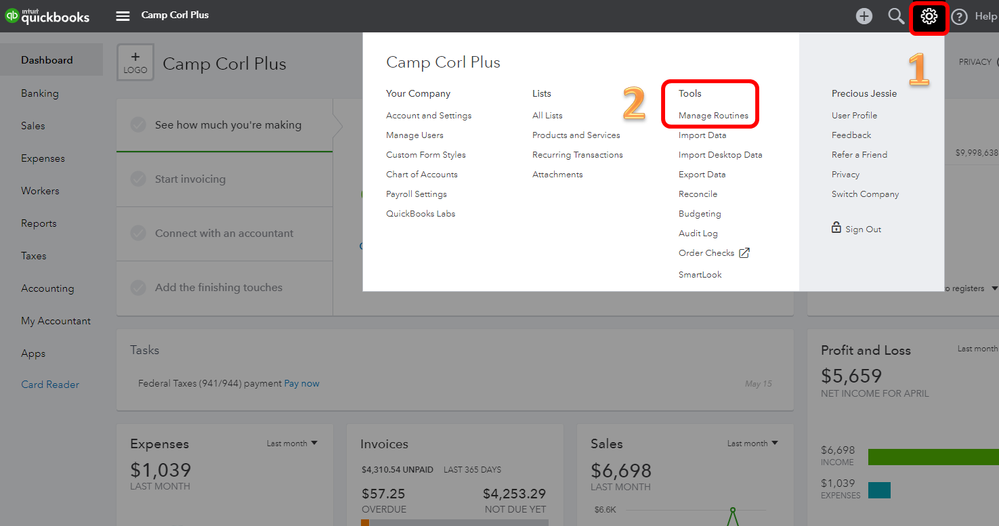Open Accounting in sidebar
Screen dimensions: 999x526
point(47,288)
